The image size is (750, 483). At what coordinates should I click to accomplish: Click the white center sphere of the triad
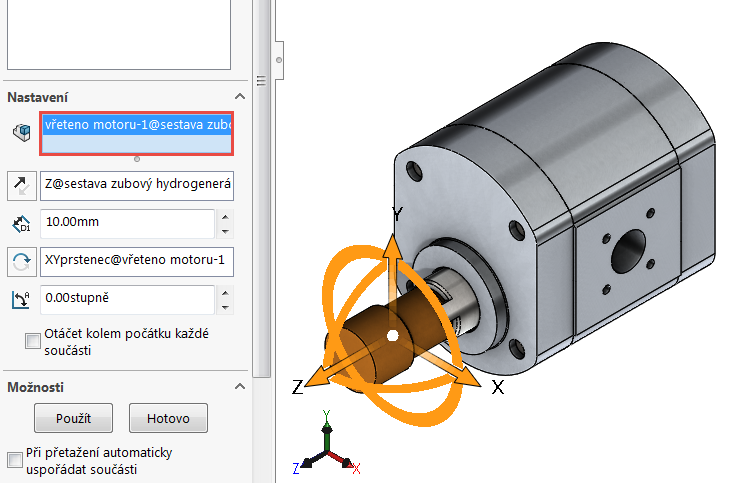coord(393,336)
